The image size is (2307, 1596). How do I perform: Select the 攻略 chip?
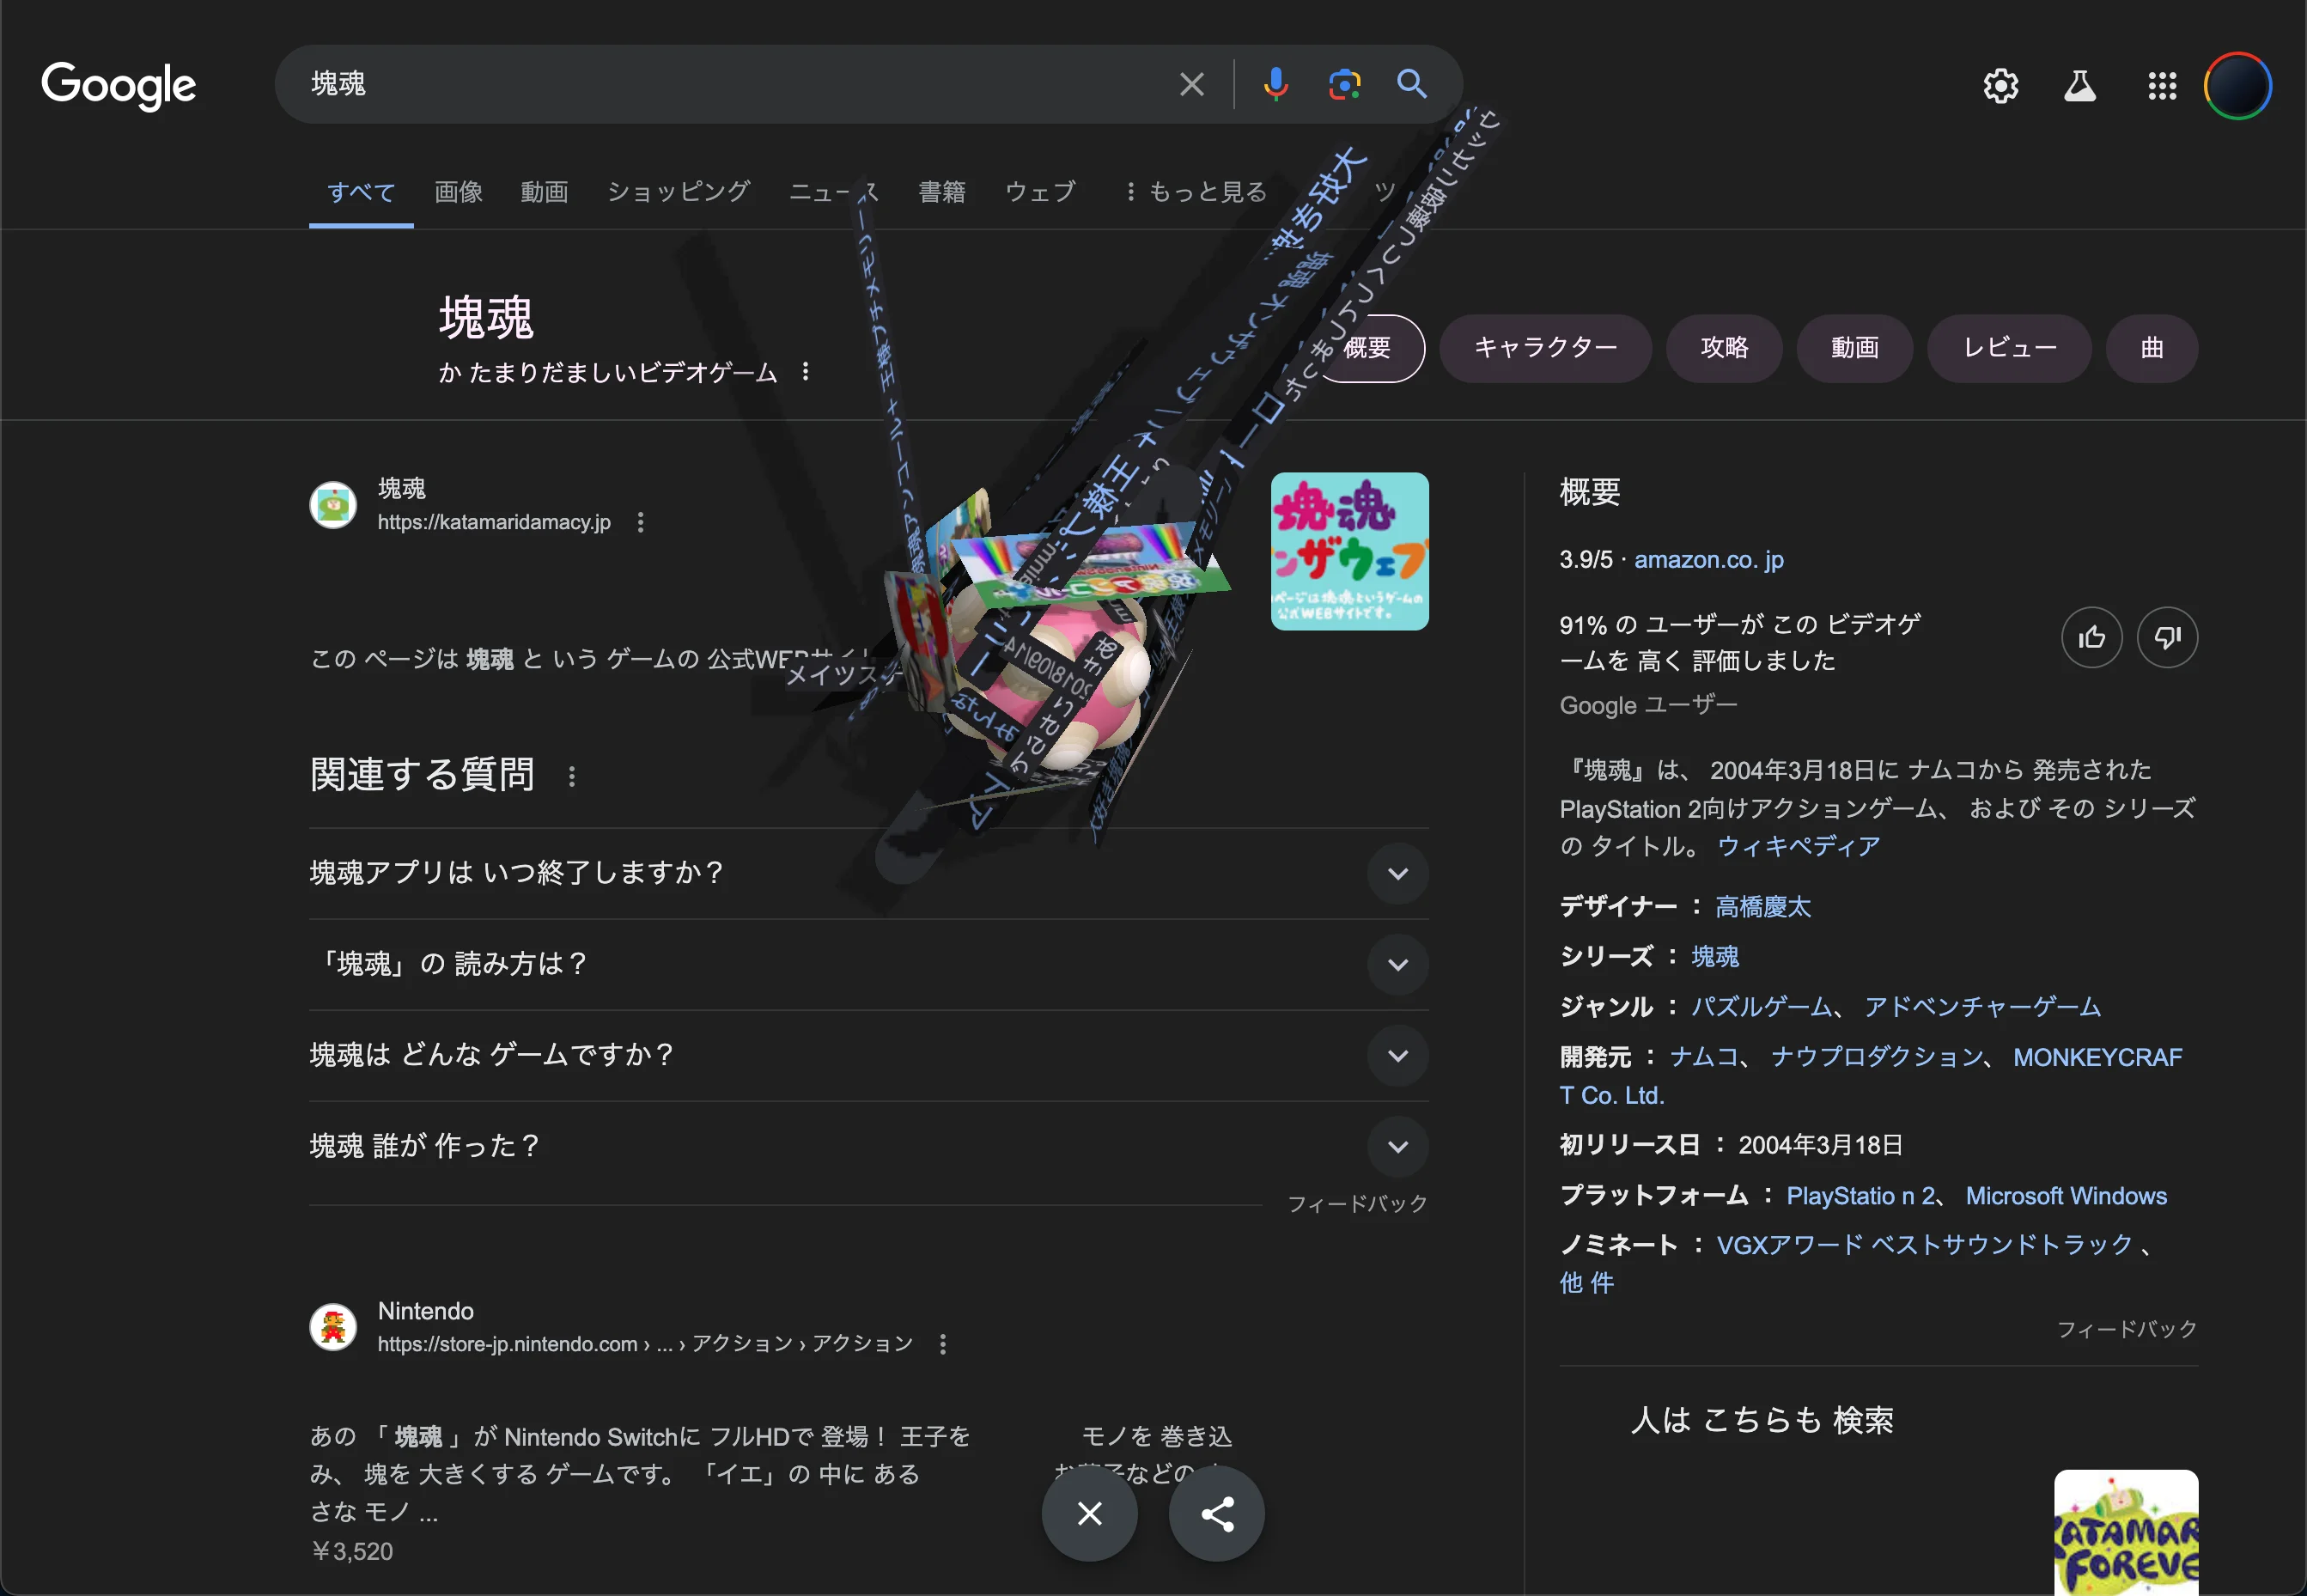pyautogui.click(x=1724, y=348)
